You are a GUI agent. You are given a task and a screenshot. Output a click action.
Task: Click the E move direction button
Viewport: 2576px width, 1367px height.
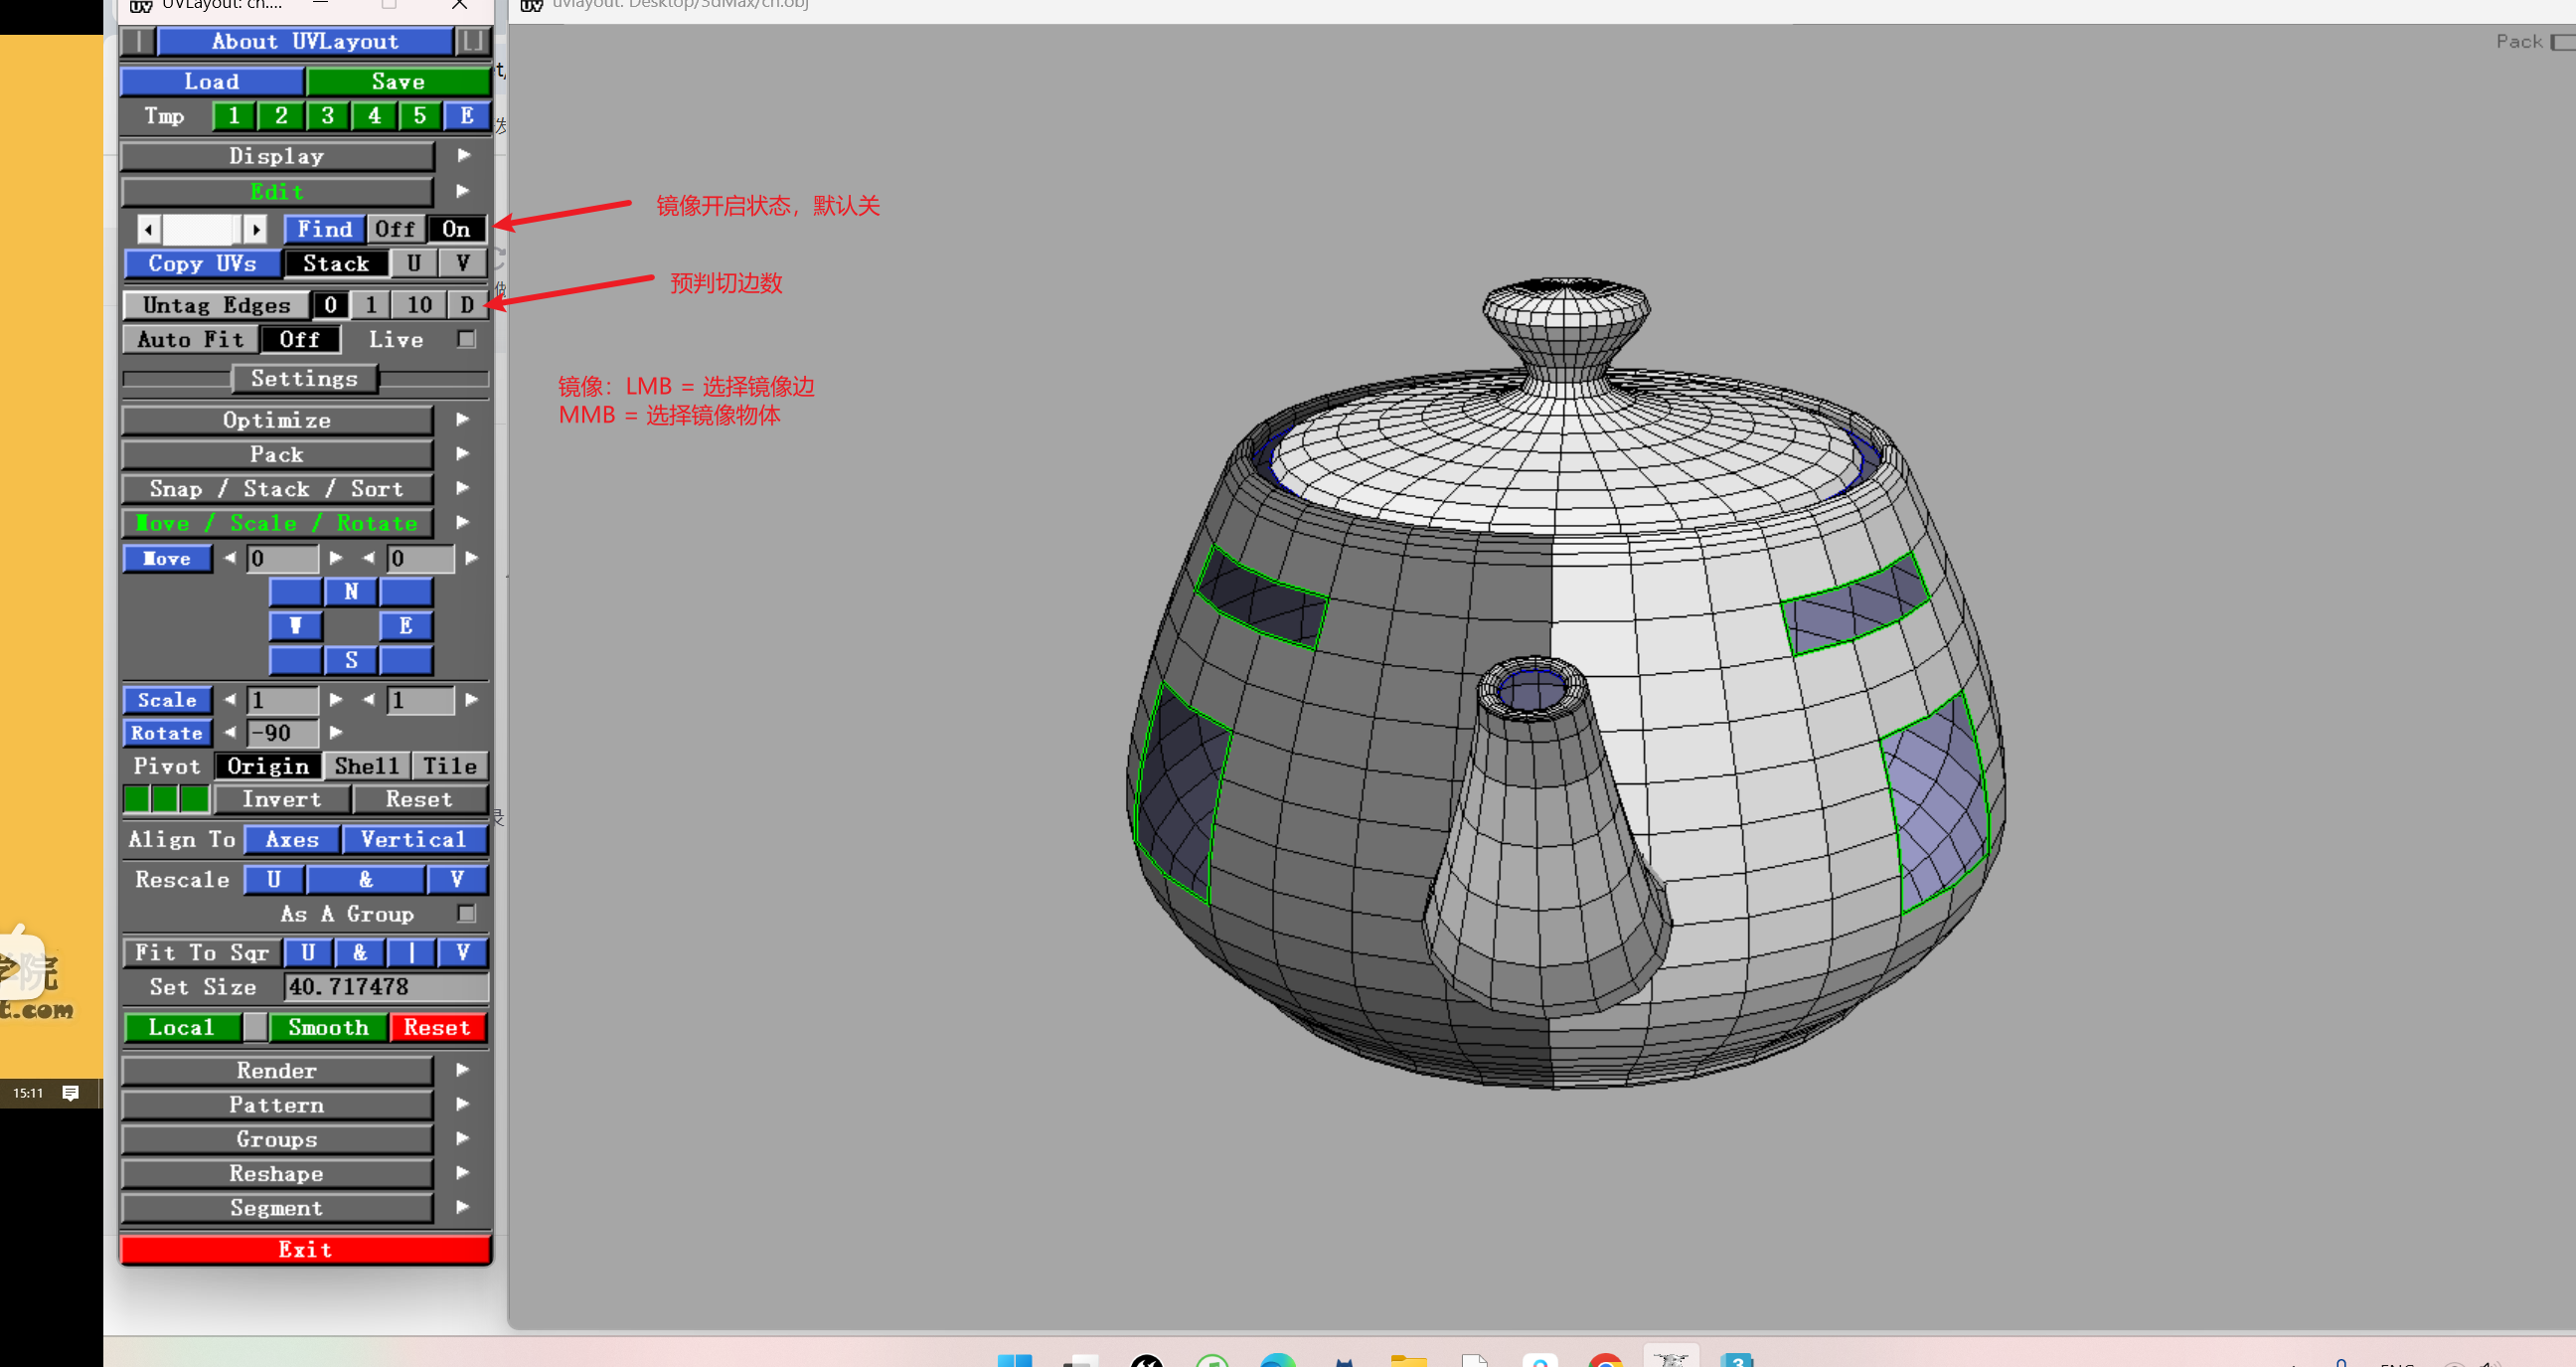(406, 626)
